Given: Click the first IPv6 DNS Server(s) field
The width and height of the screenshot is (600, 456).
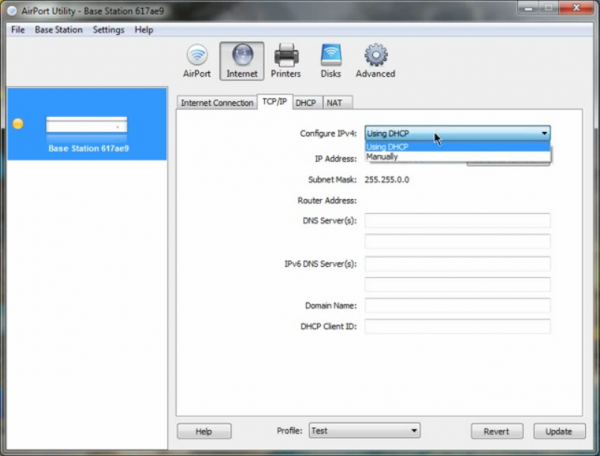Looking at the screenshot, I should (x=458, y=264).
